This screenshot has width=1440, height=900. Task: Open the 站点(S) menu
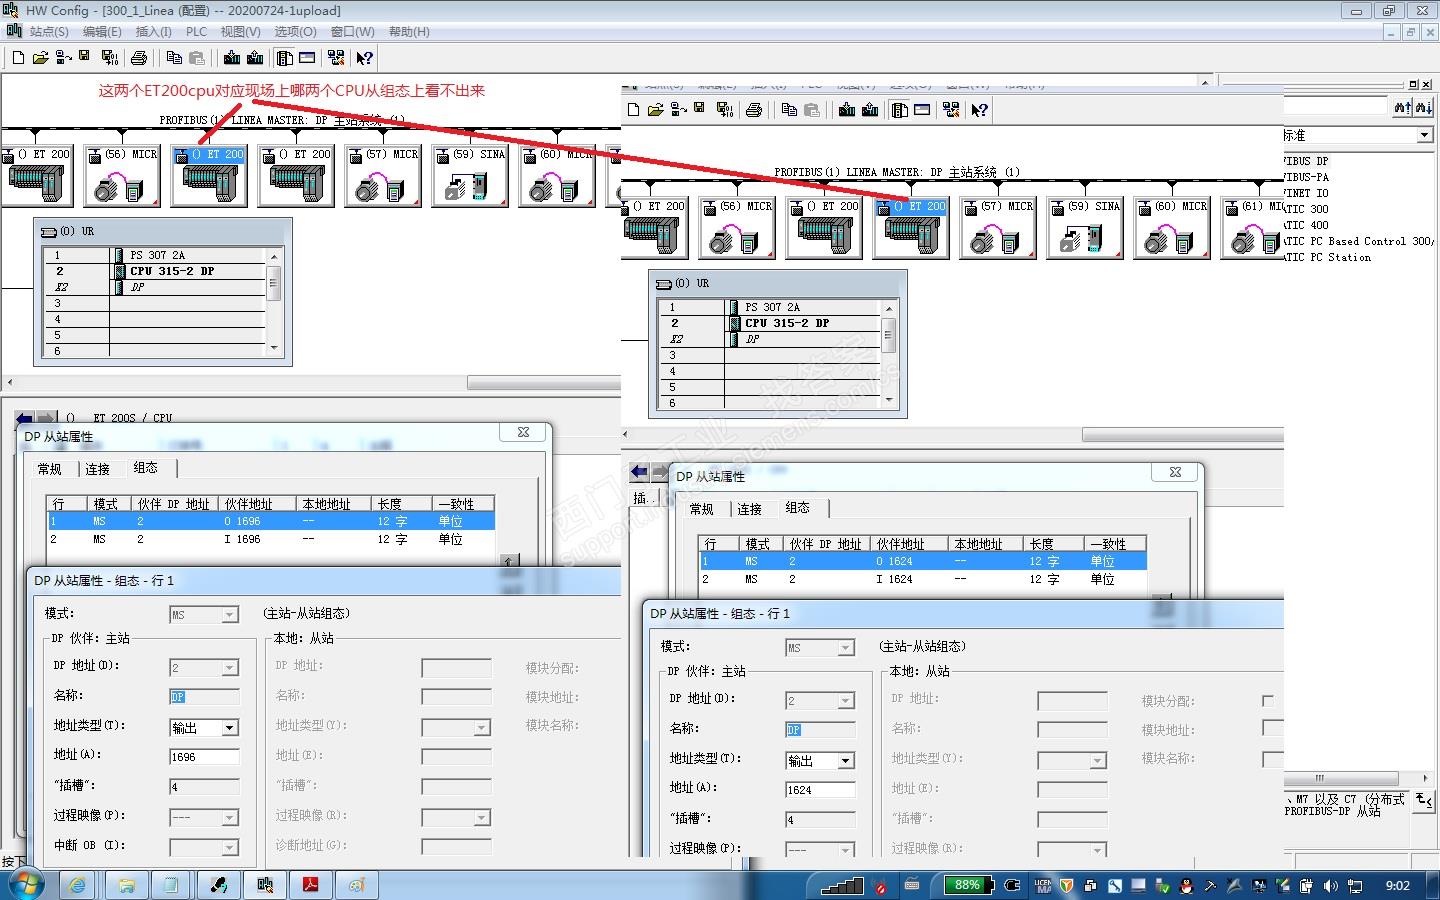click(x=48, y=32)
